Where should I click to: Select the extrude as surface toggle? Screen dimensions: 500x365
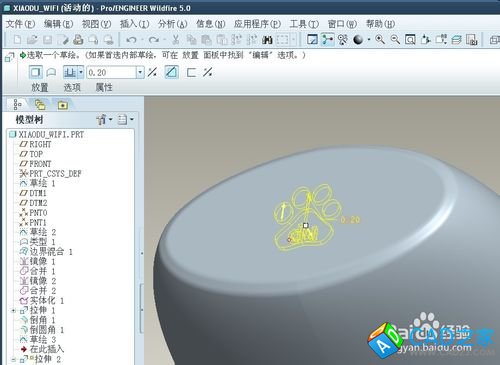coord(51,72)
